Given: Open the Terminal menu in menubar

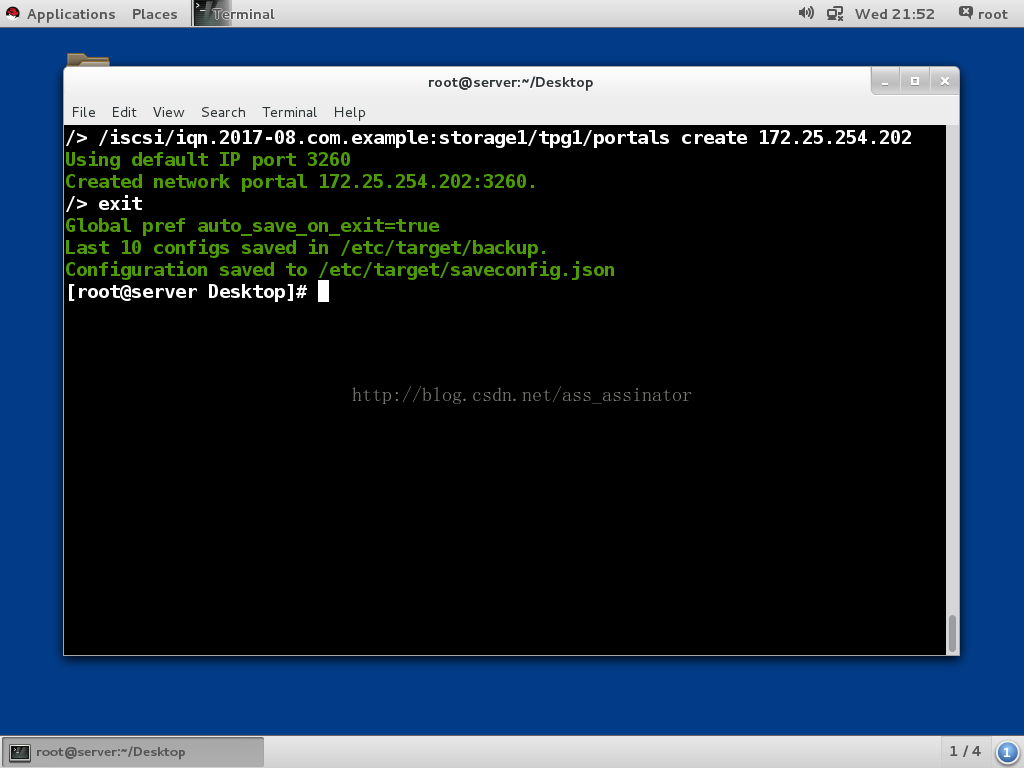Looking at the screenshot, I should (x=289, y=112).
